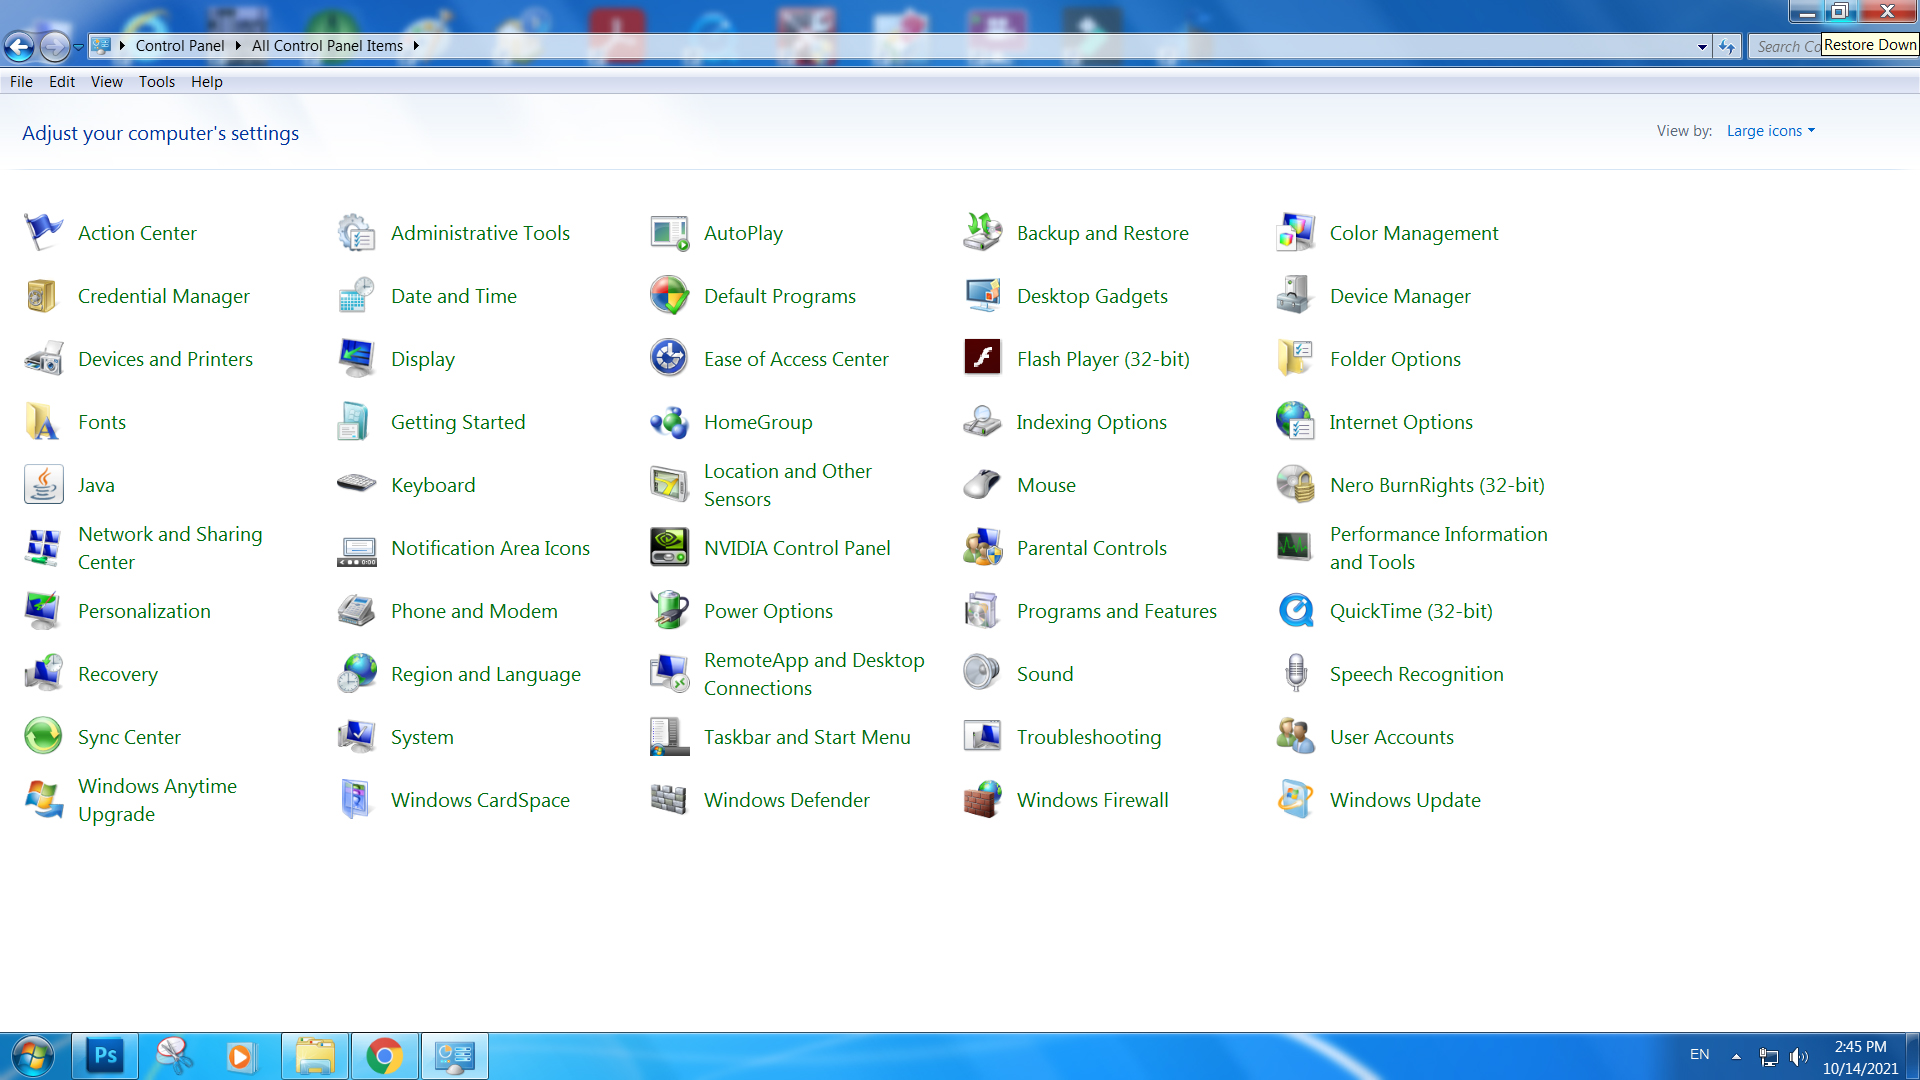
Task: Open the Backup and Restore icon
Action: 983,232
